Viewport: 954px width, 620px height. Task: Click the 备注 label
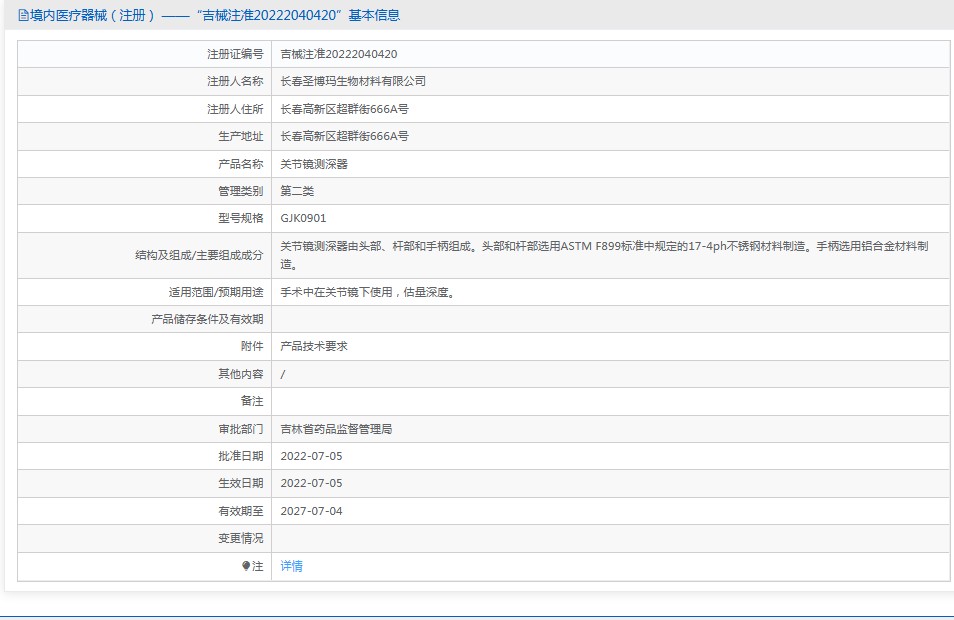[x=252, y=401]
